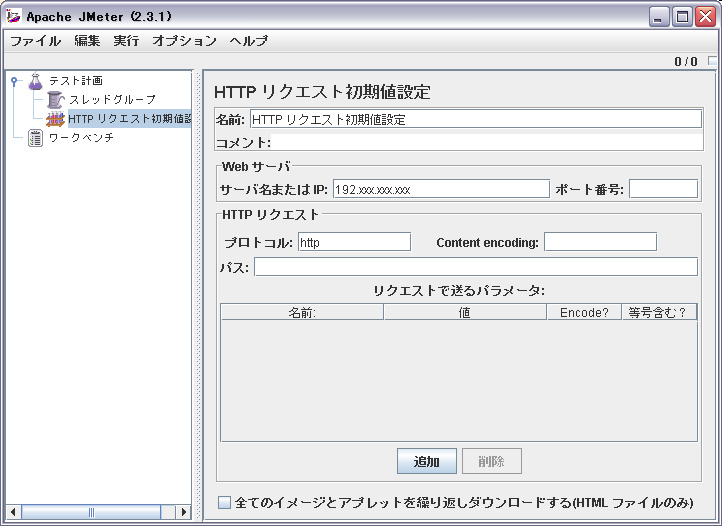Viewport: 722px width, 526px height.
Task: Click the thread group spool icon
Action: (55, 100)
